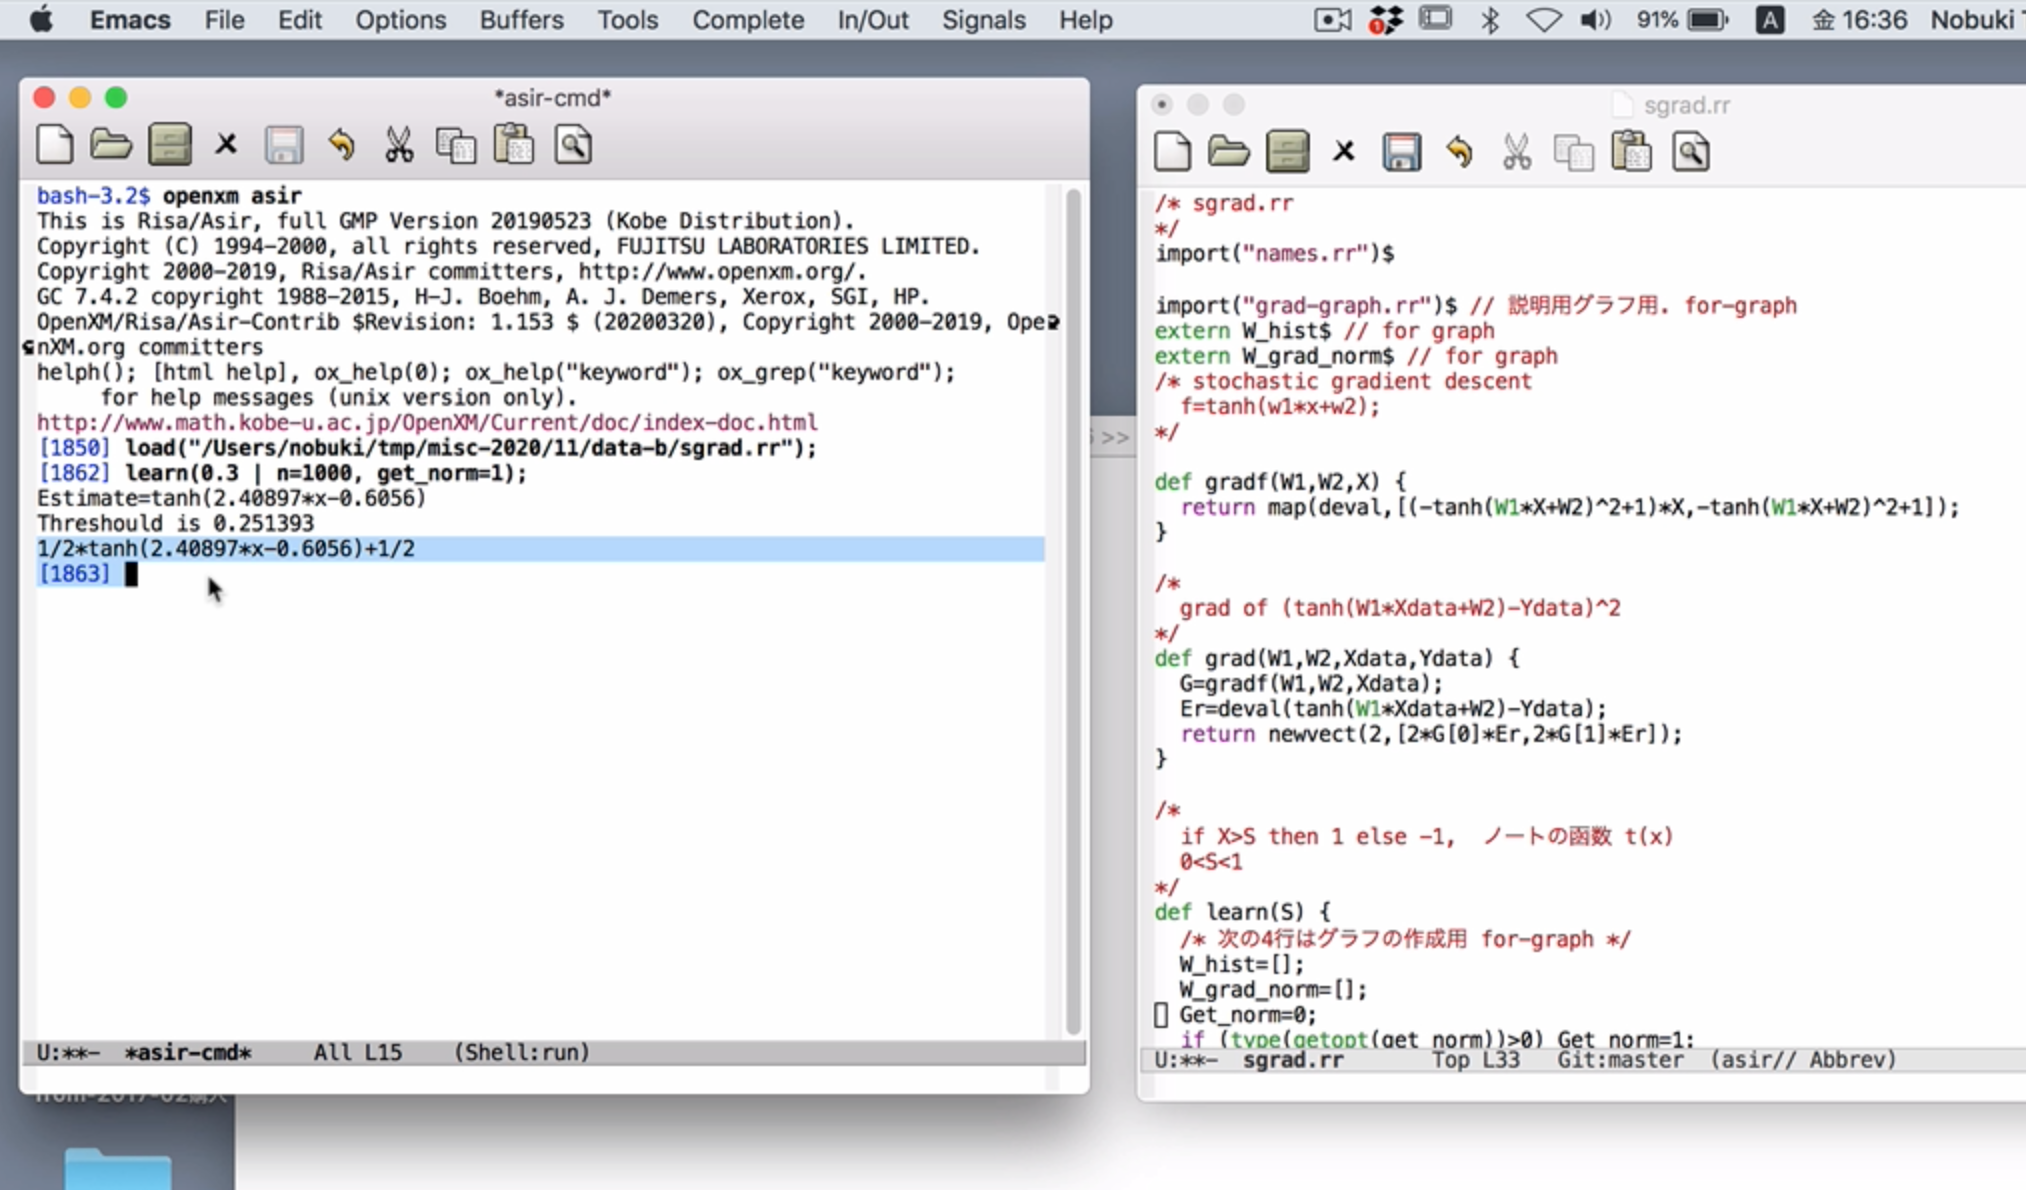The image size is (2026, 1190).
Task: Open the OpenXM index-doc.html link
Action: point(427,422)
